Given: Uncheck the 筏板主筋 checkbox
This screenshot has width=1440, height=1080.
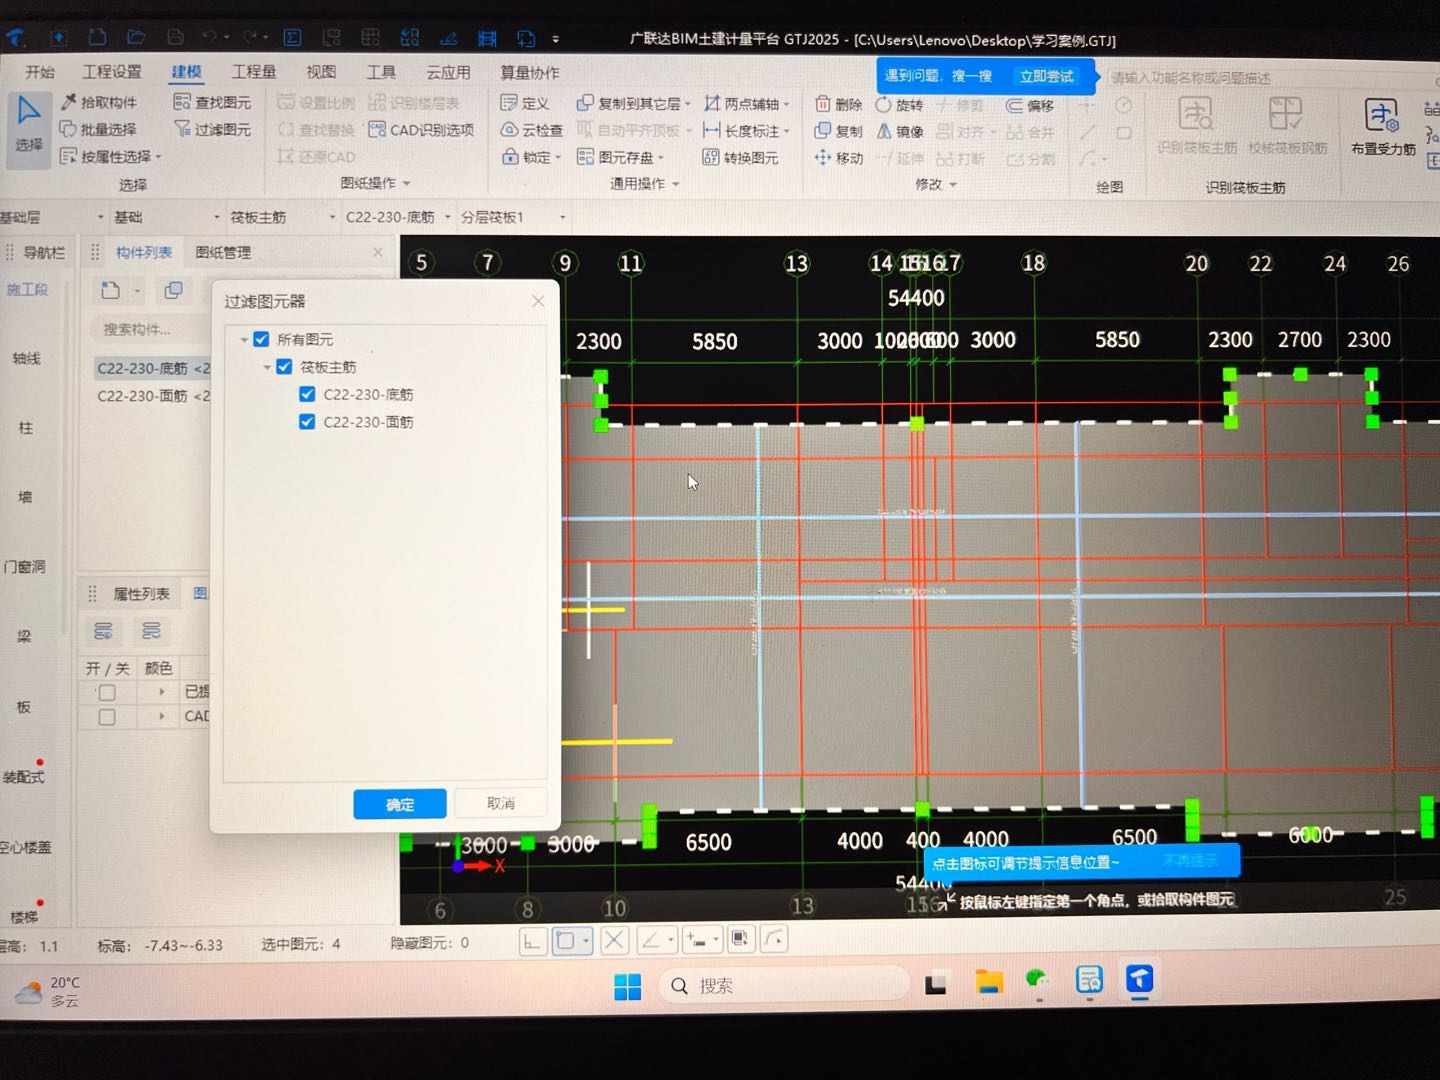Looking at the screenshot, I should [284, 367].
